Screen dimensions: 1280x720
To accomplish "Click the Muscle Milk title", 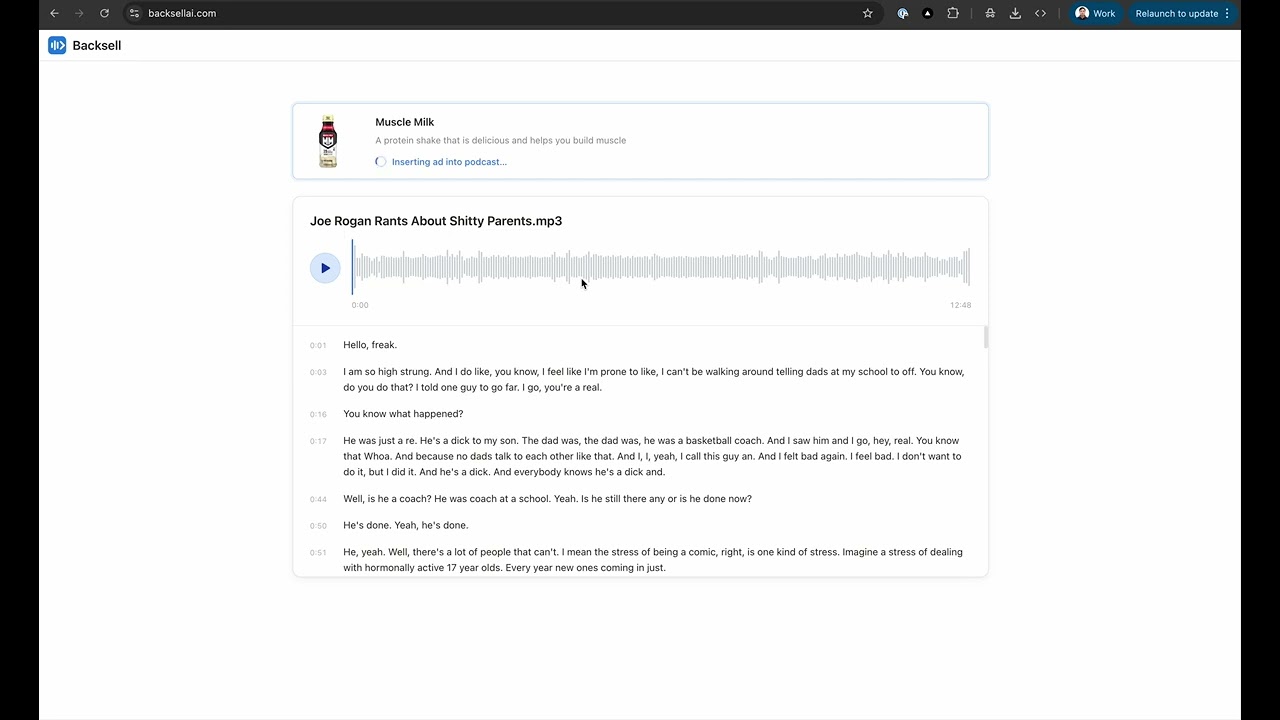I will pyautogui.click(x=405, y=122).
